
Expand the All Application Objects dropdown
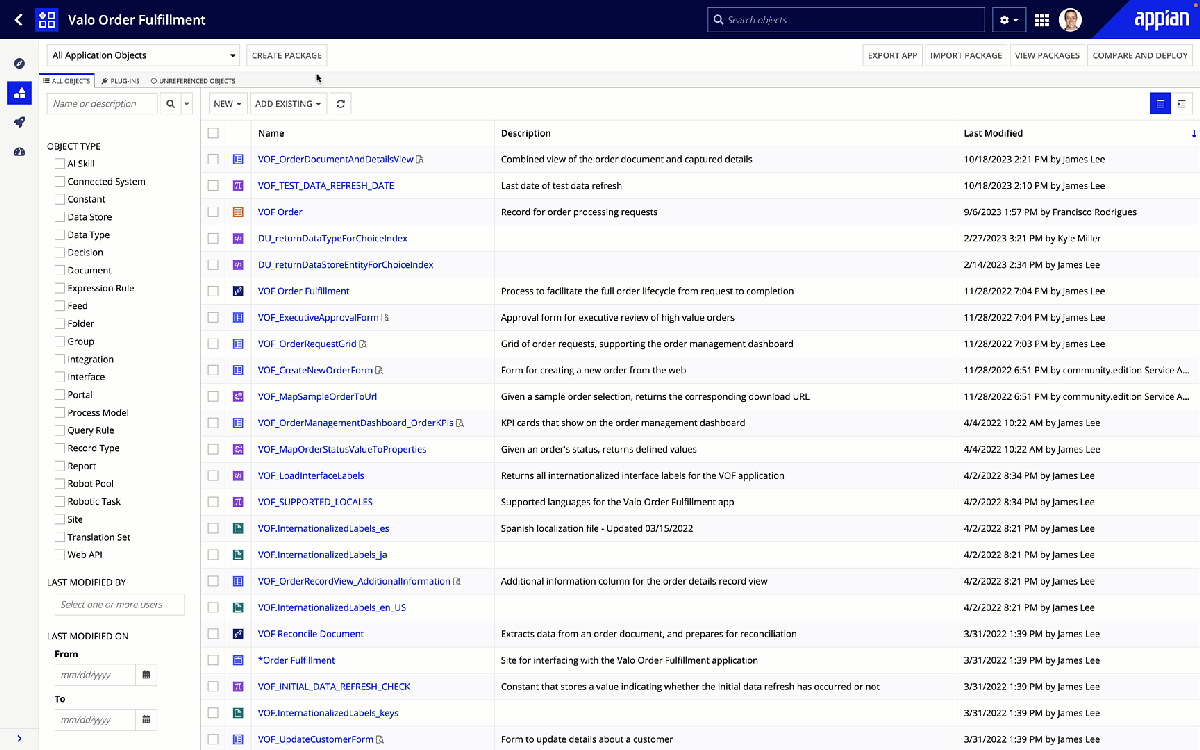pyautogui.click(x=143, y=56)
